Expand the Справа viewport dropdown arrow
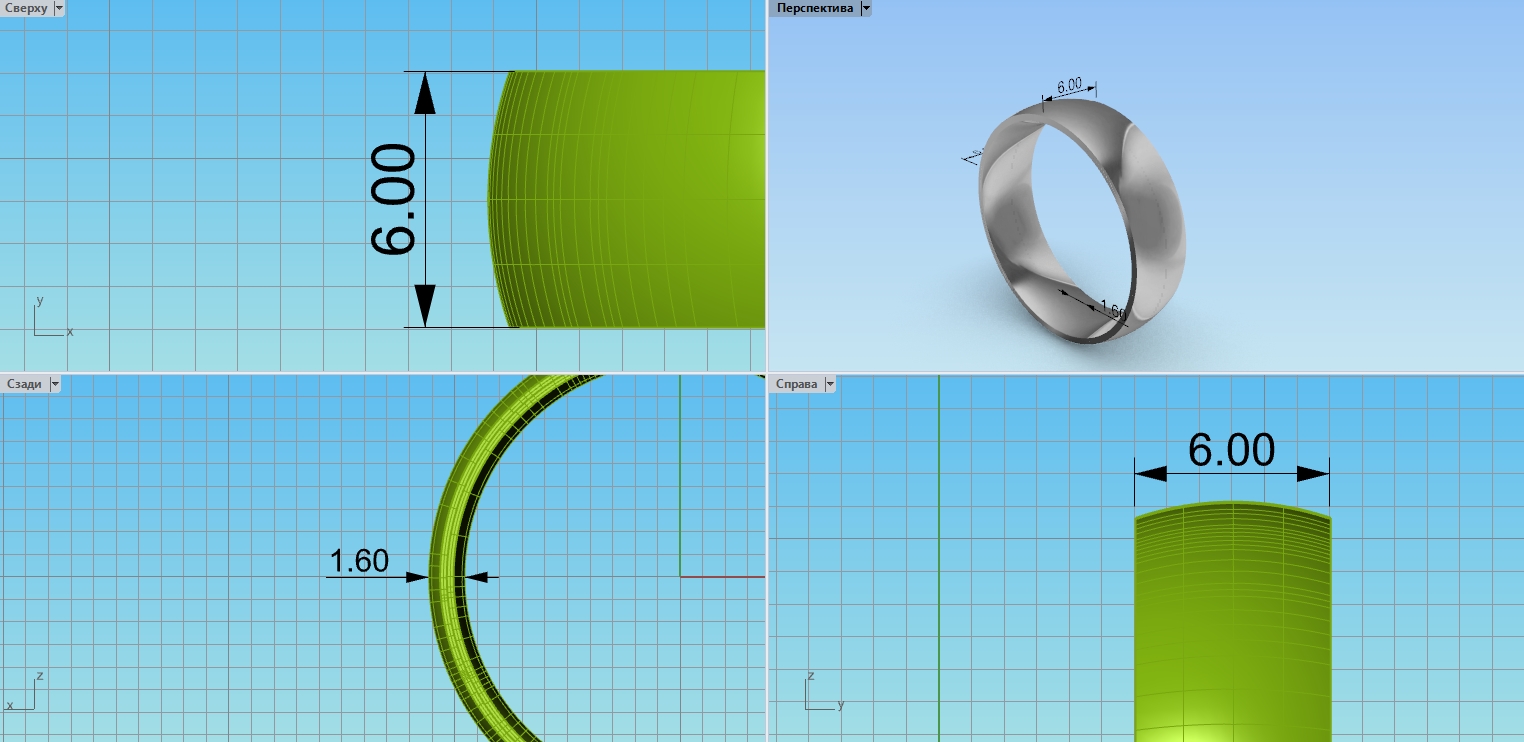1524x742 pixels. tap(827, 384)
